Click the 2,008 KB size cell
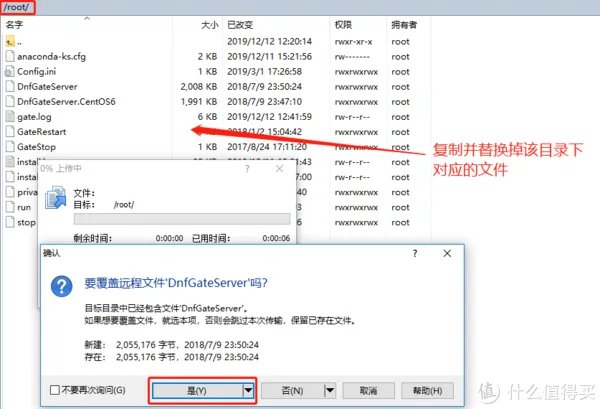 pos(199,86)
